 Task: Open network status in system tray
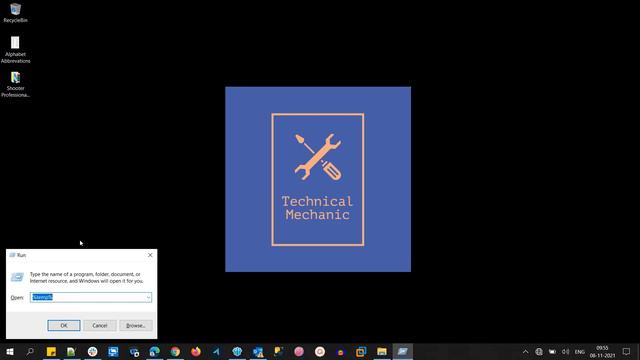(539, 351)
